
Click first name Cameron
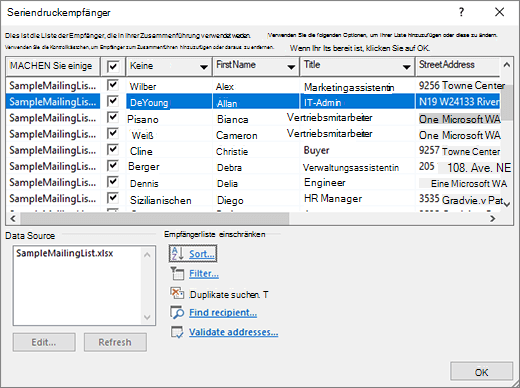pyautogui.click(x=237, y=135)
